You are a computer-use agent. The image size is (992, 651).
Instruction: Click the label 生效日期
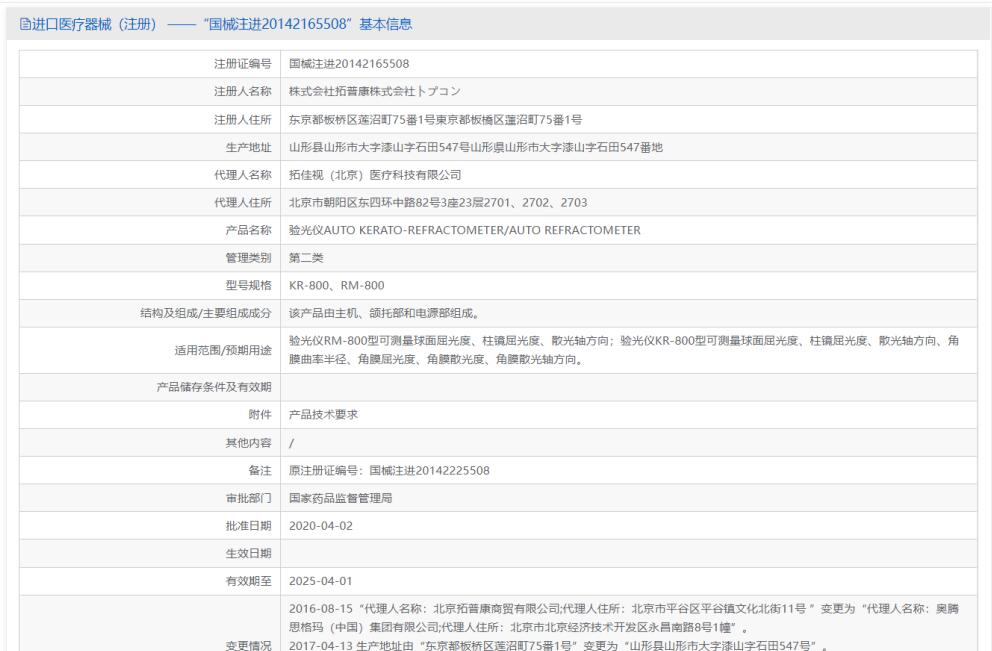(248, 554)
